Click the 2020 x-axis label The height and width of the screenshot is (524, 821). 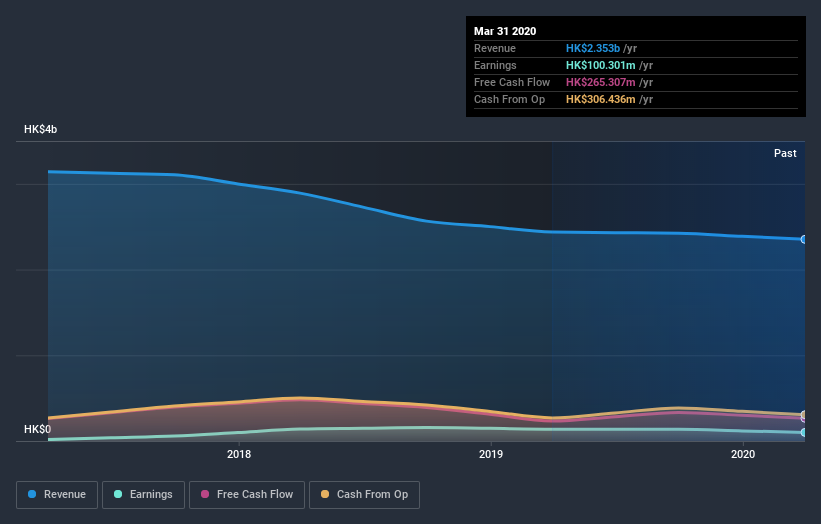tap(743, 454)
